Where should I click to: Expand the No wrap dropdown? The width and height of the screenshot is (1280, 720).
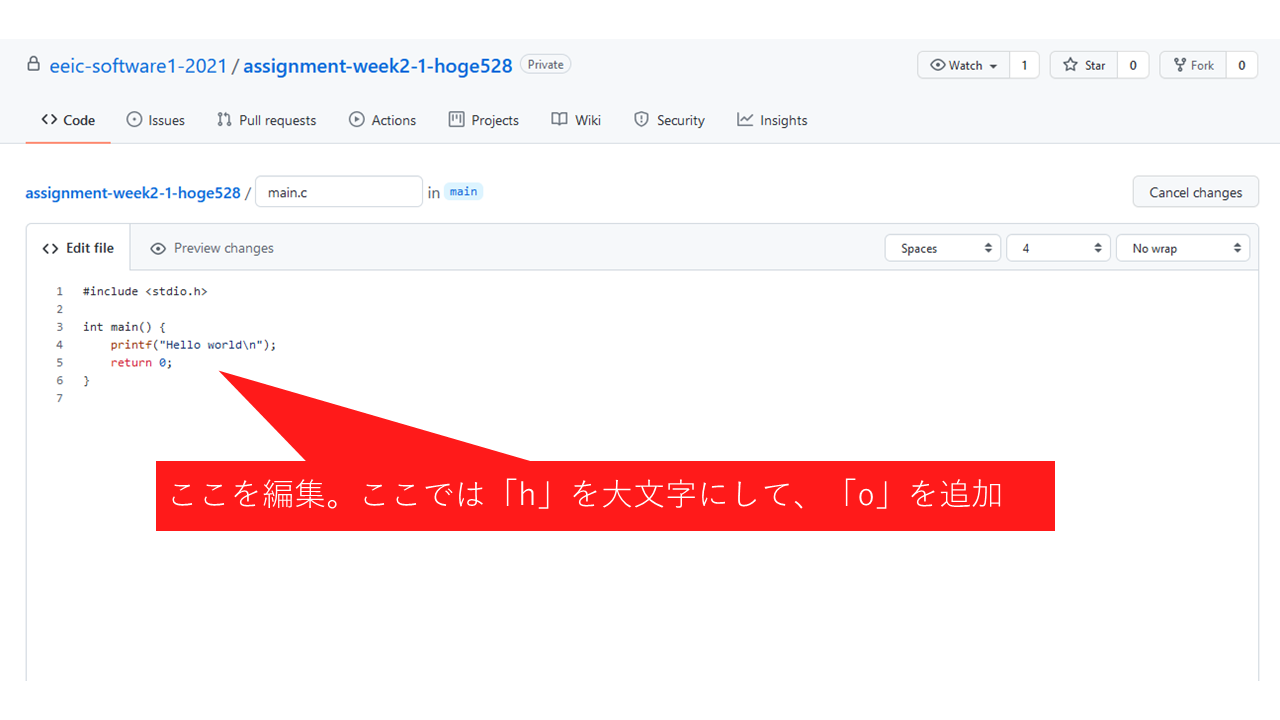pyautogui.click(x=1182, y=248)
